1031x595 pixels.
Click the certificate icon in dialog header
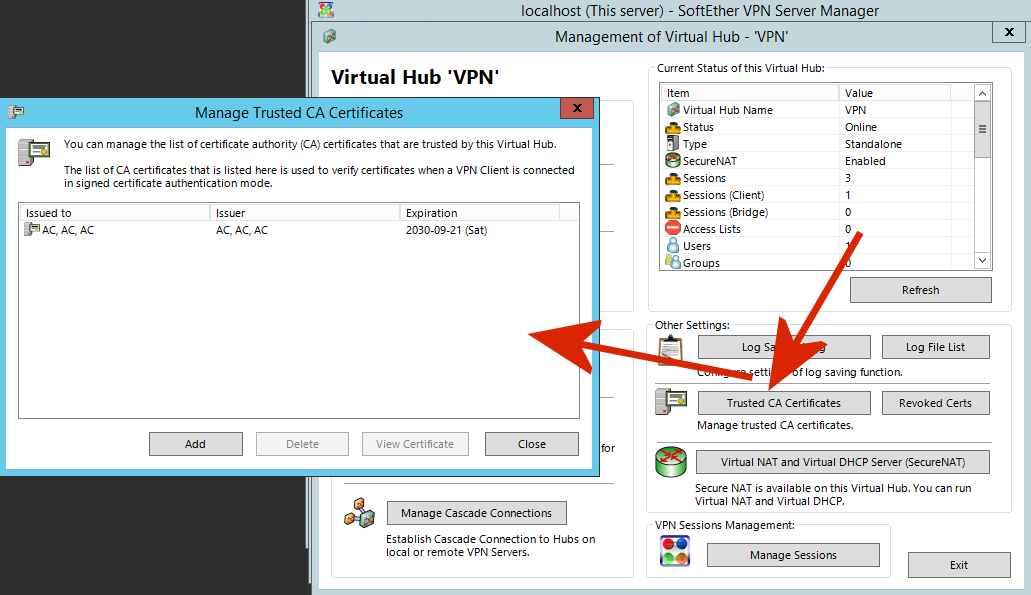[34, 153]
